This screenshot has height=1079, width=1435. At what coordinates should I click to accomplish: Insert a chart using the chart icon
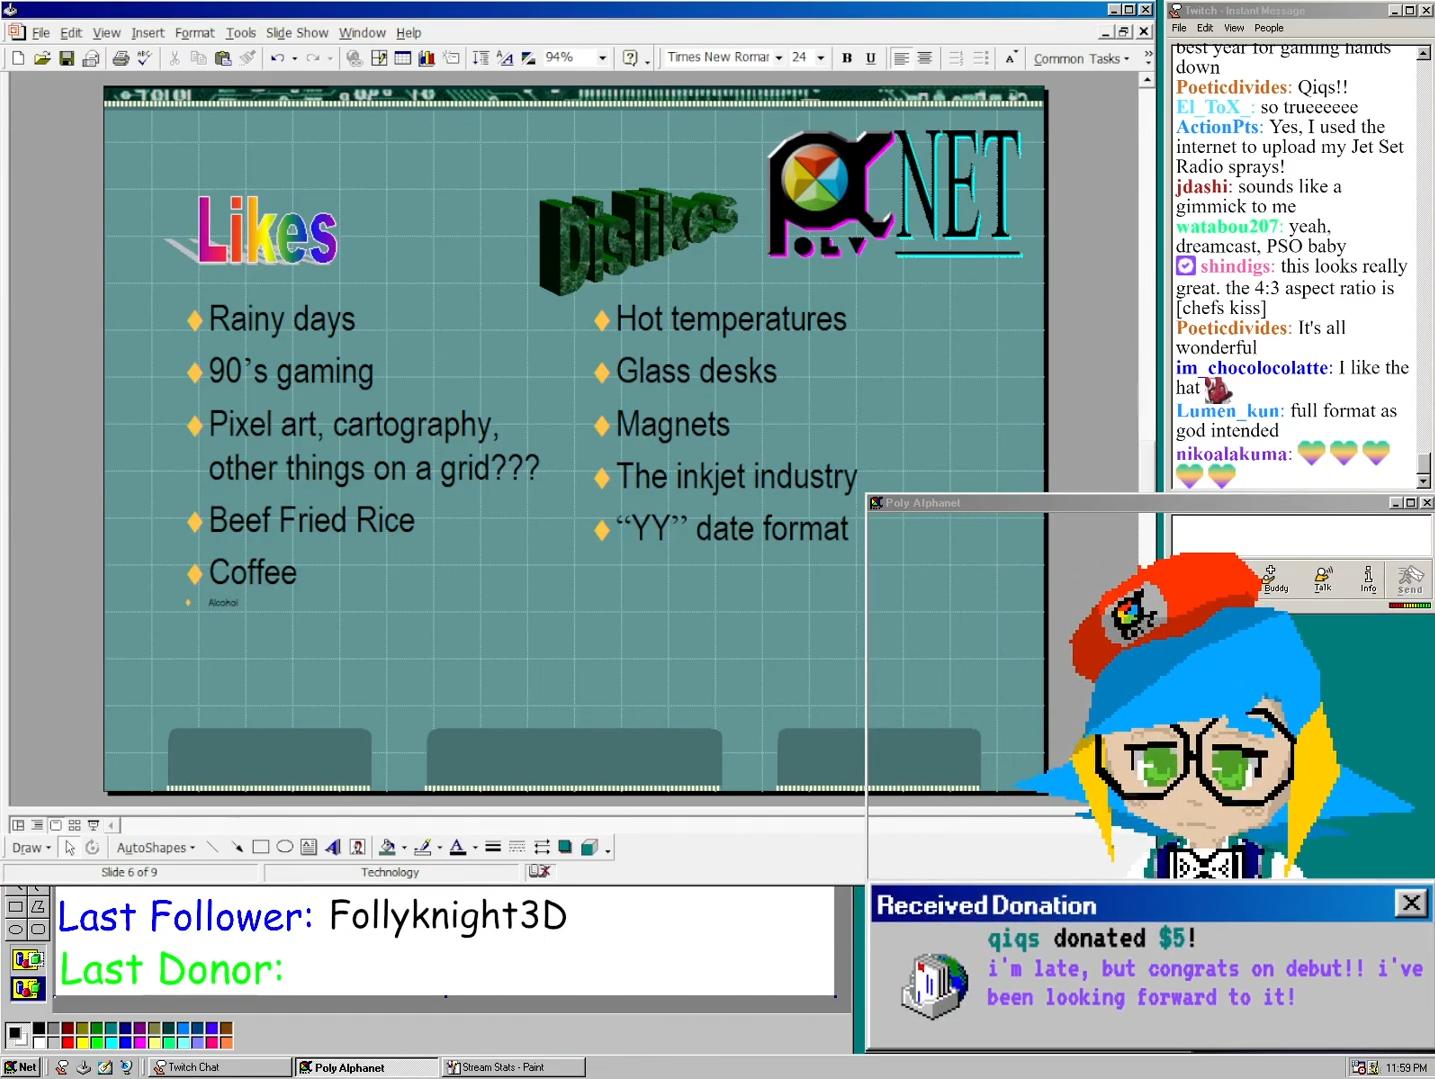click(x=427, y=58)
